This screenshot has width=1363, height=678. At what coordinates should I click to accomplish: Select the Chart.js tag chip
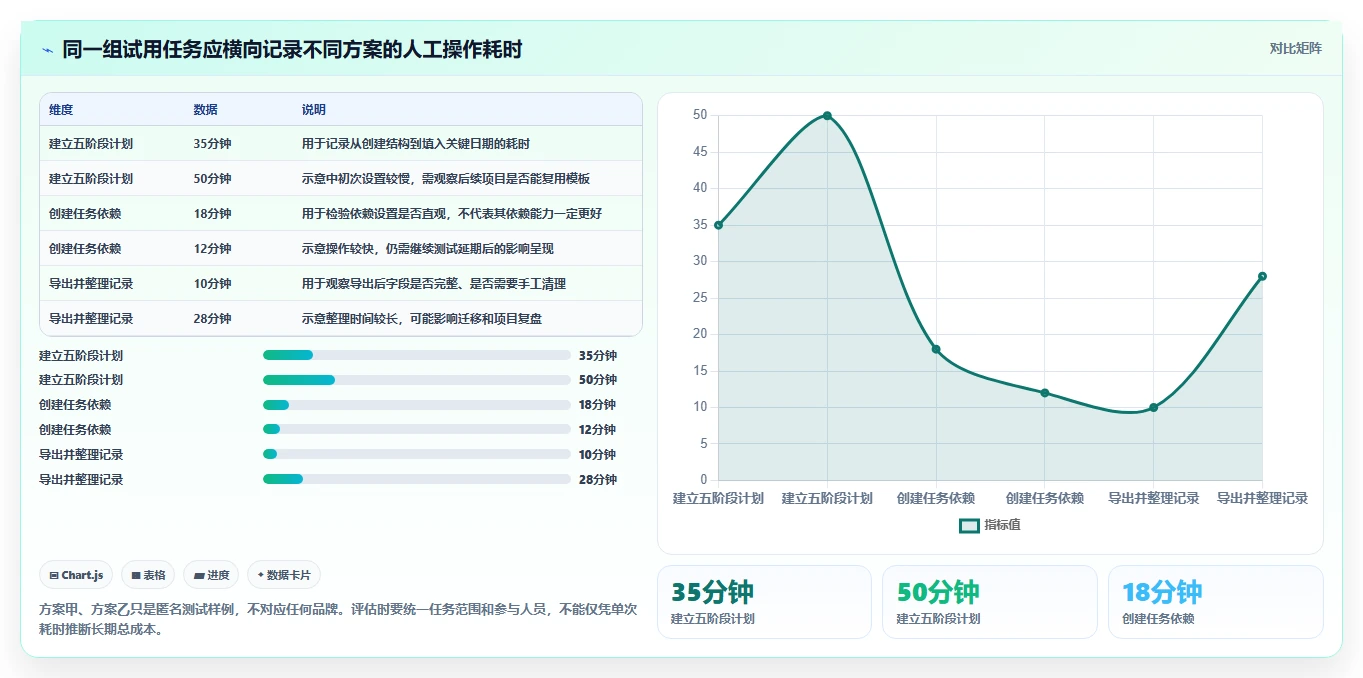(76, 575)
